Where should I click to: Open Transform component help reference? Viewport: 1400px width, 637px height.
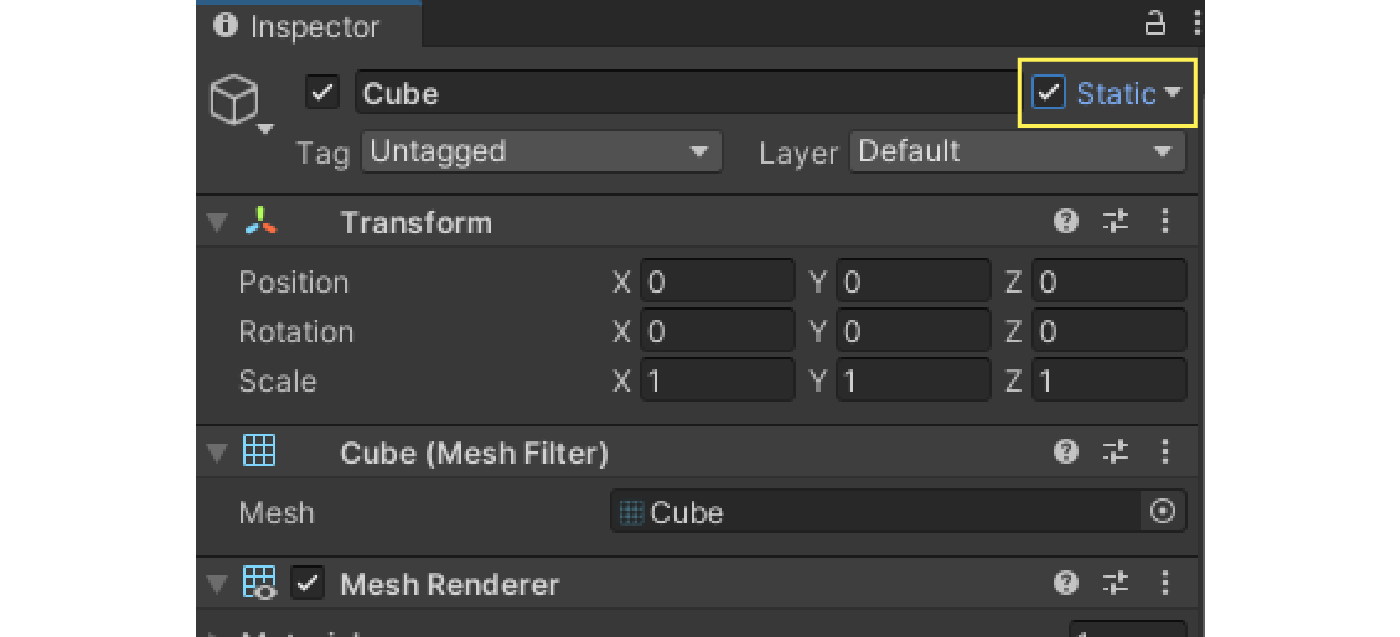[x=1066, y=221]
